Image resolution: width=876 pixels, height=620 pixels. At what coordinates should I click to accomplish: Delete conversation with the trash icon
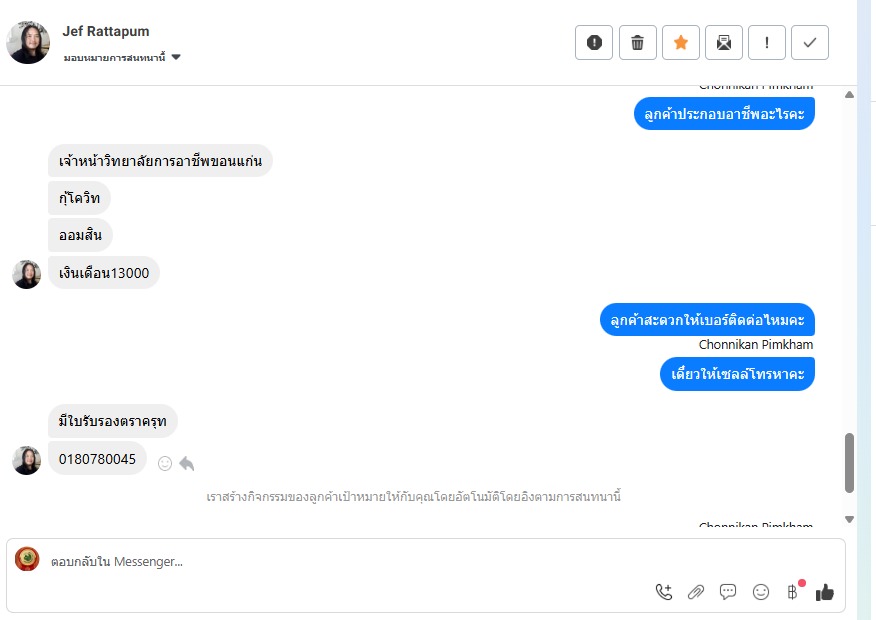tap(637, 42)
